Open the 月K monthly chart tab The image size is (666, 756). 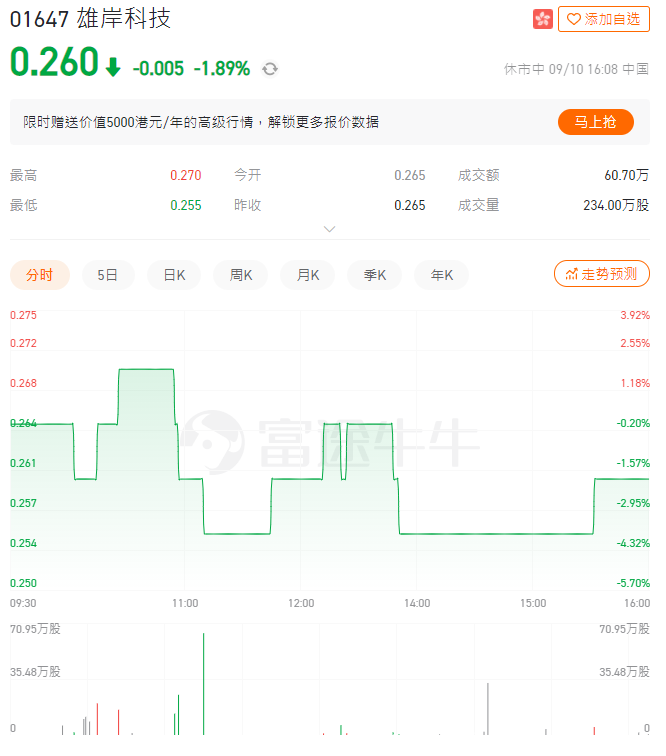coord(307,275)
